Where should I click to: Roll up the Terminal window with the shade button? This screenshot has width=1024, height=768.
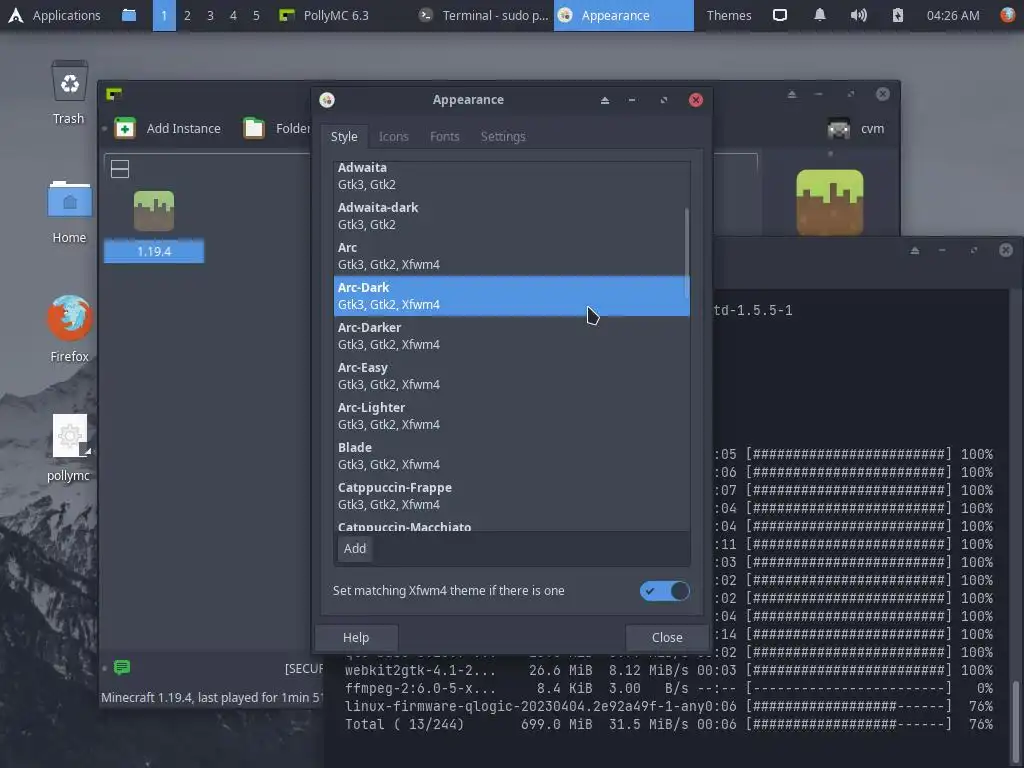coord(914,250)
